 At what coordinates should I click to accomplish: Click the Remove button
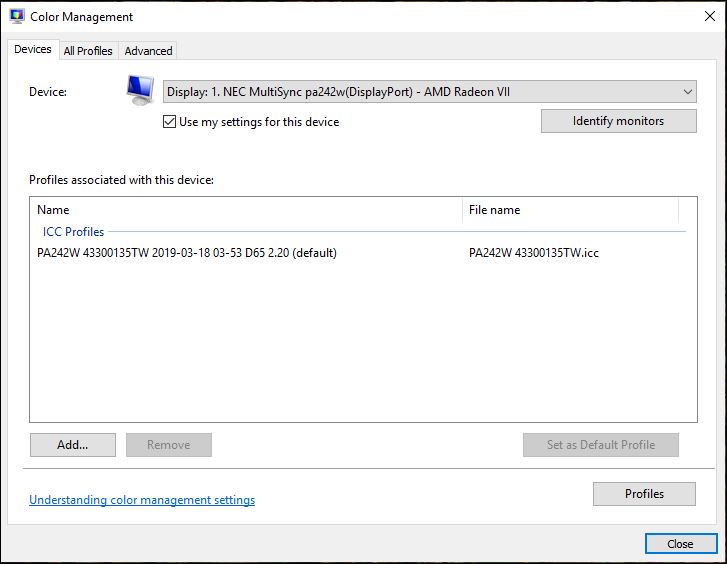169,445
